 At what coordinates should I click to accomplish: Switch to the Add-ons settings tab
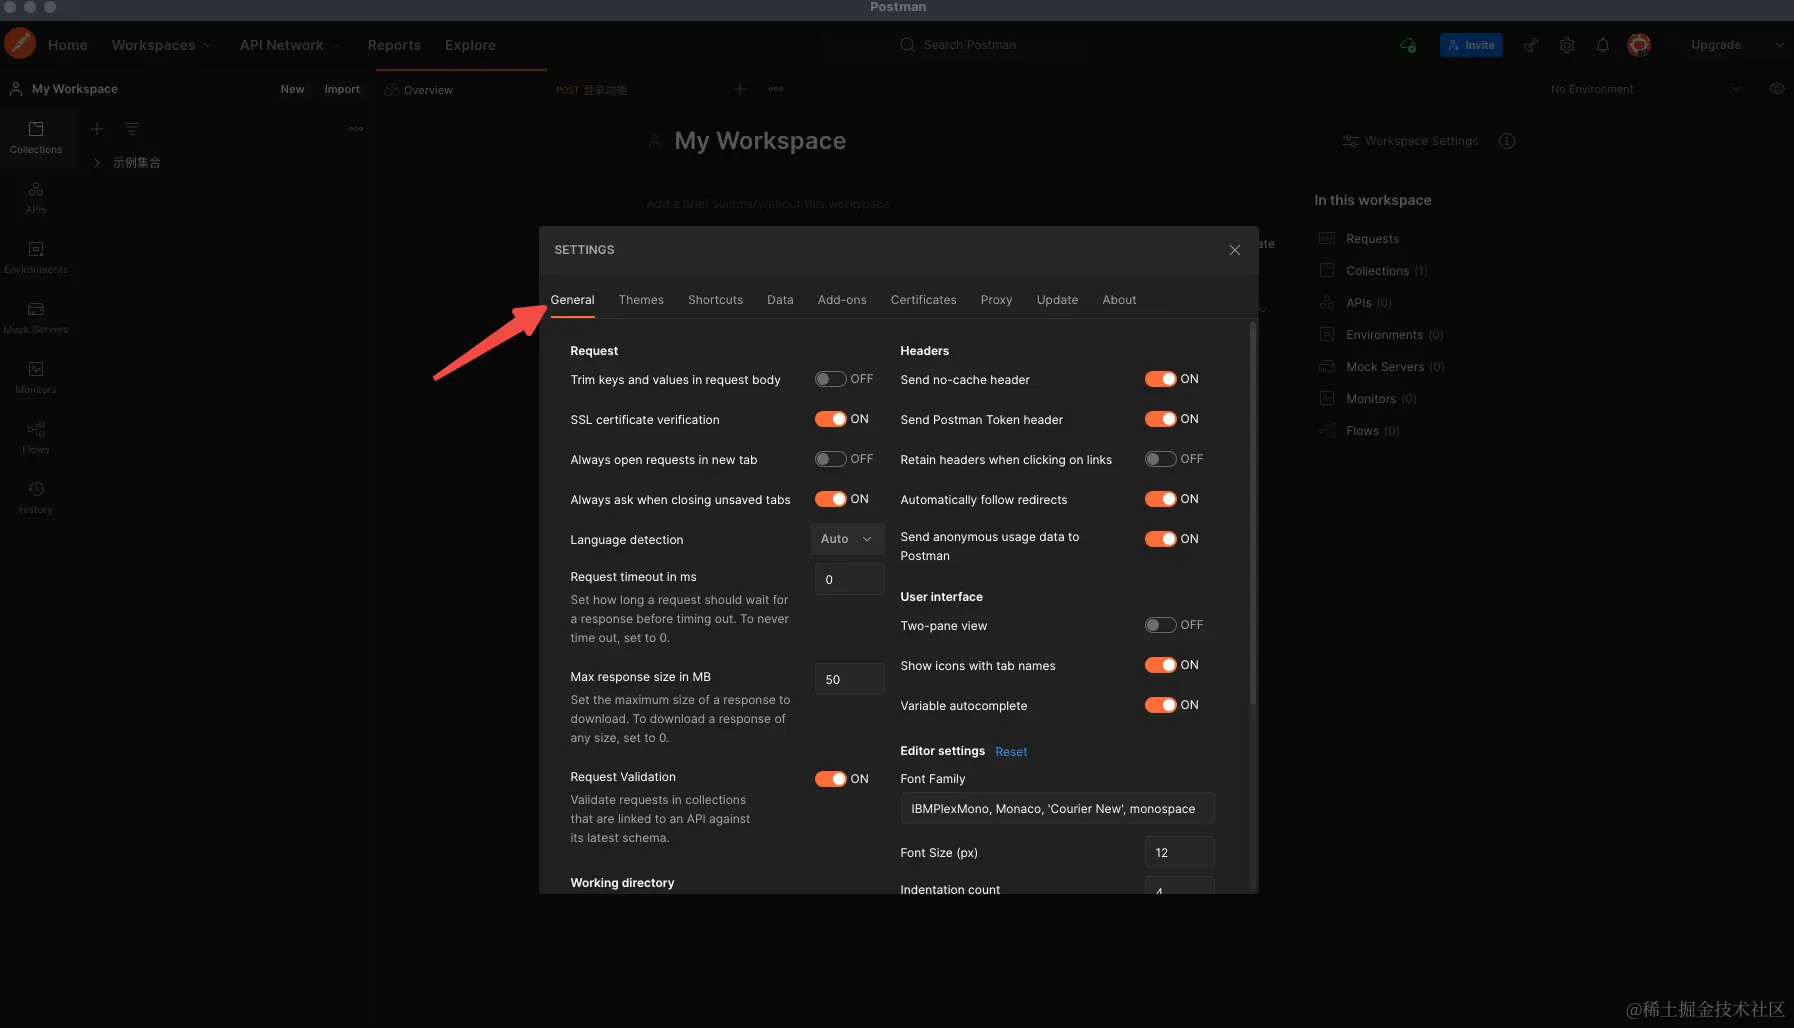842,300
